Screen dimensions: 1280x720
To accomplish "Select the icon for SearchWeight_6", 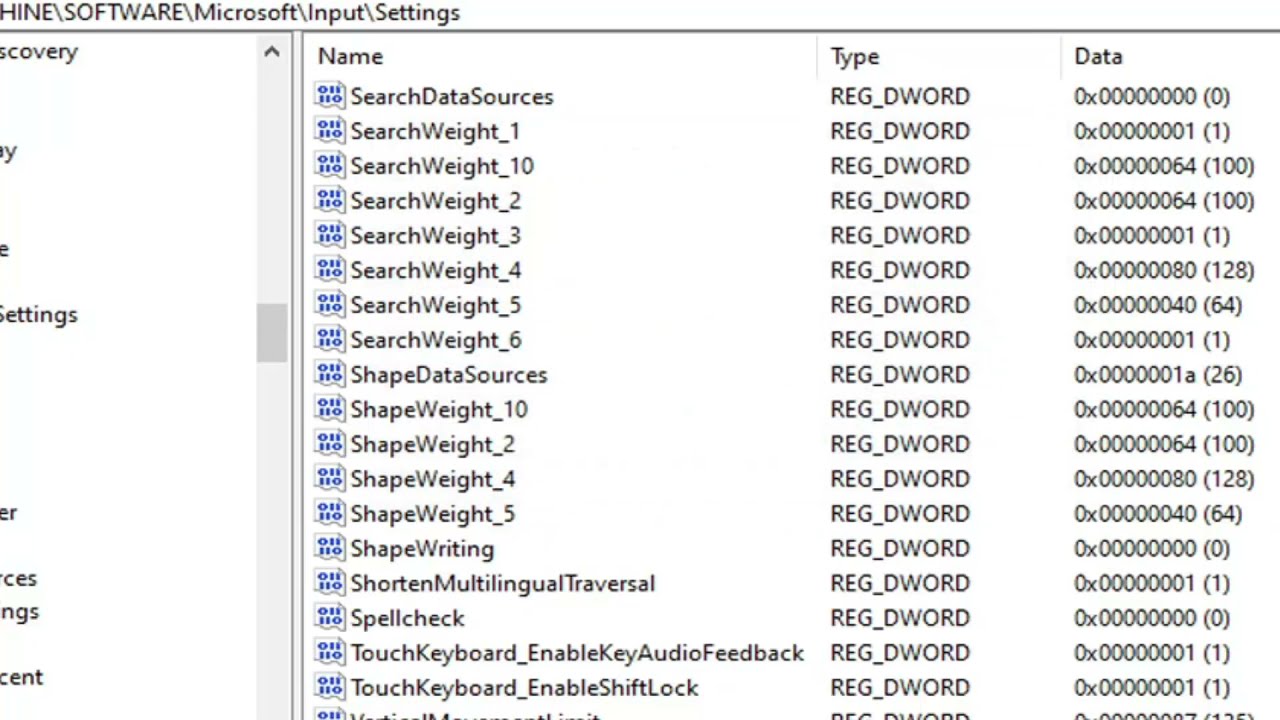I will point(329,340).
